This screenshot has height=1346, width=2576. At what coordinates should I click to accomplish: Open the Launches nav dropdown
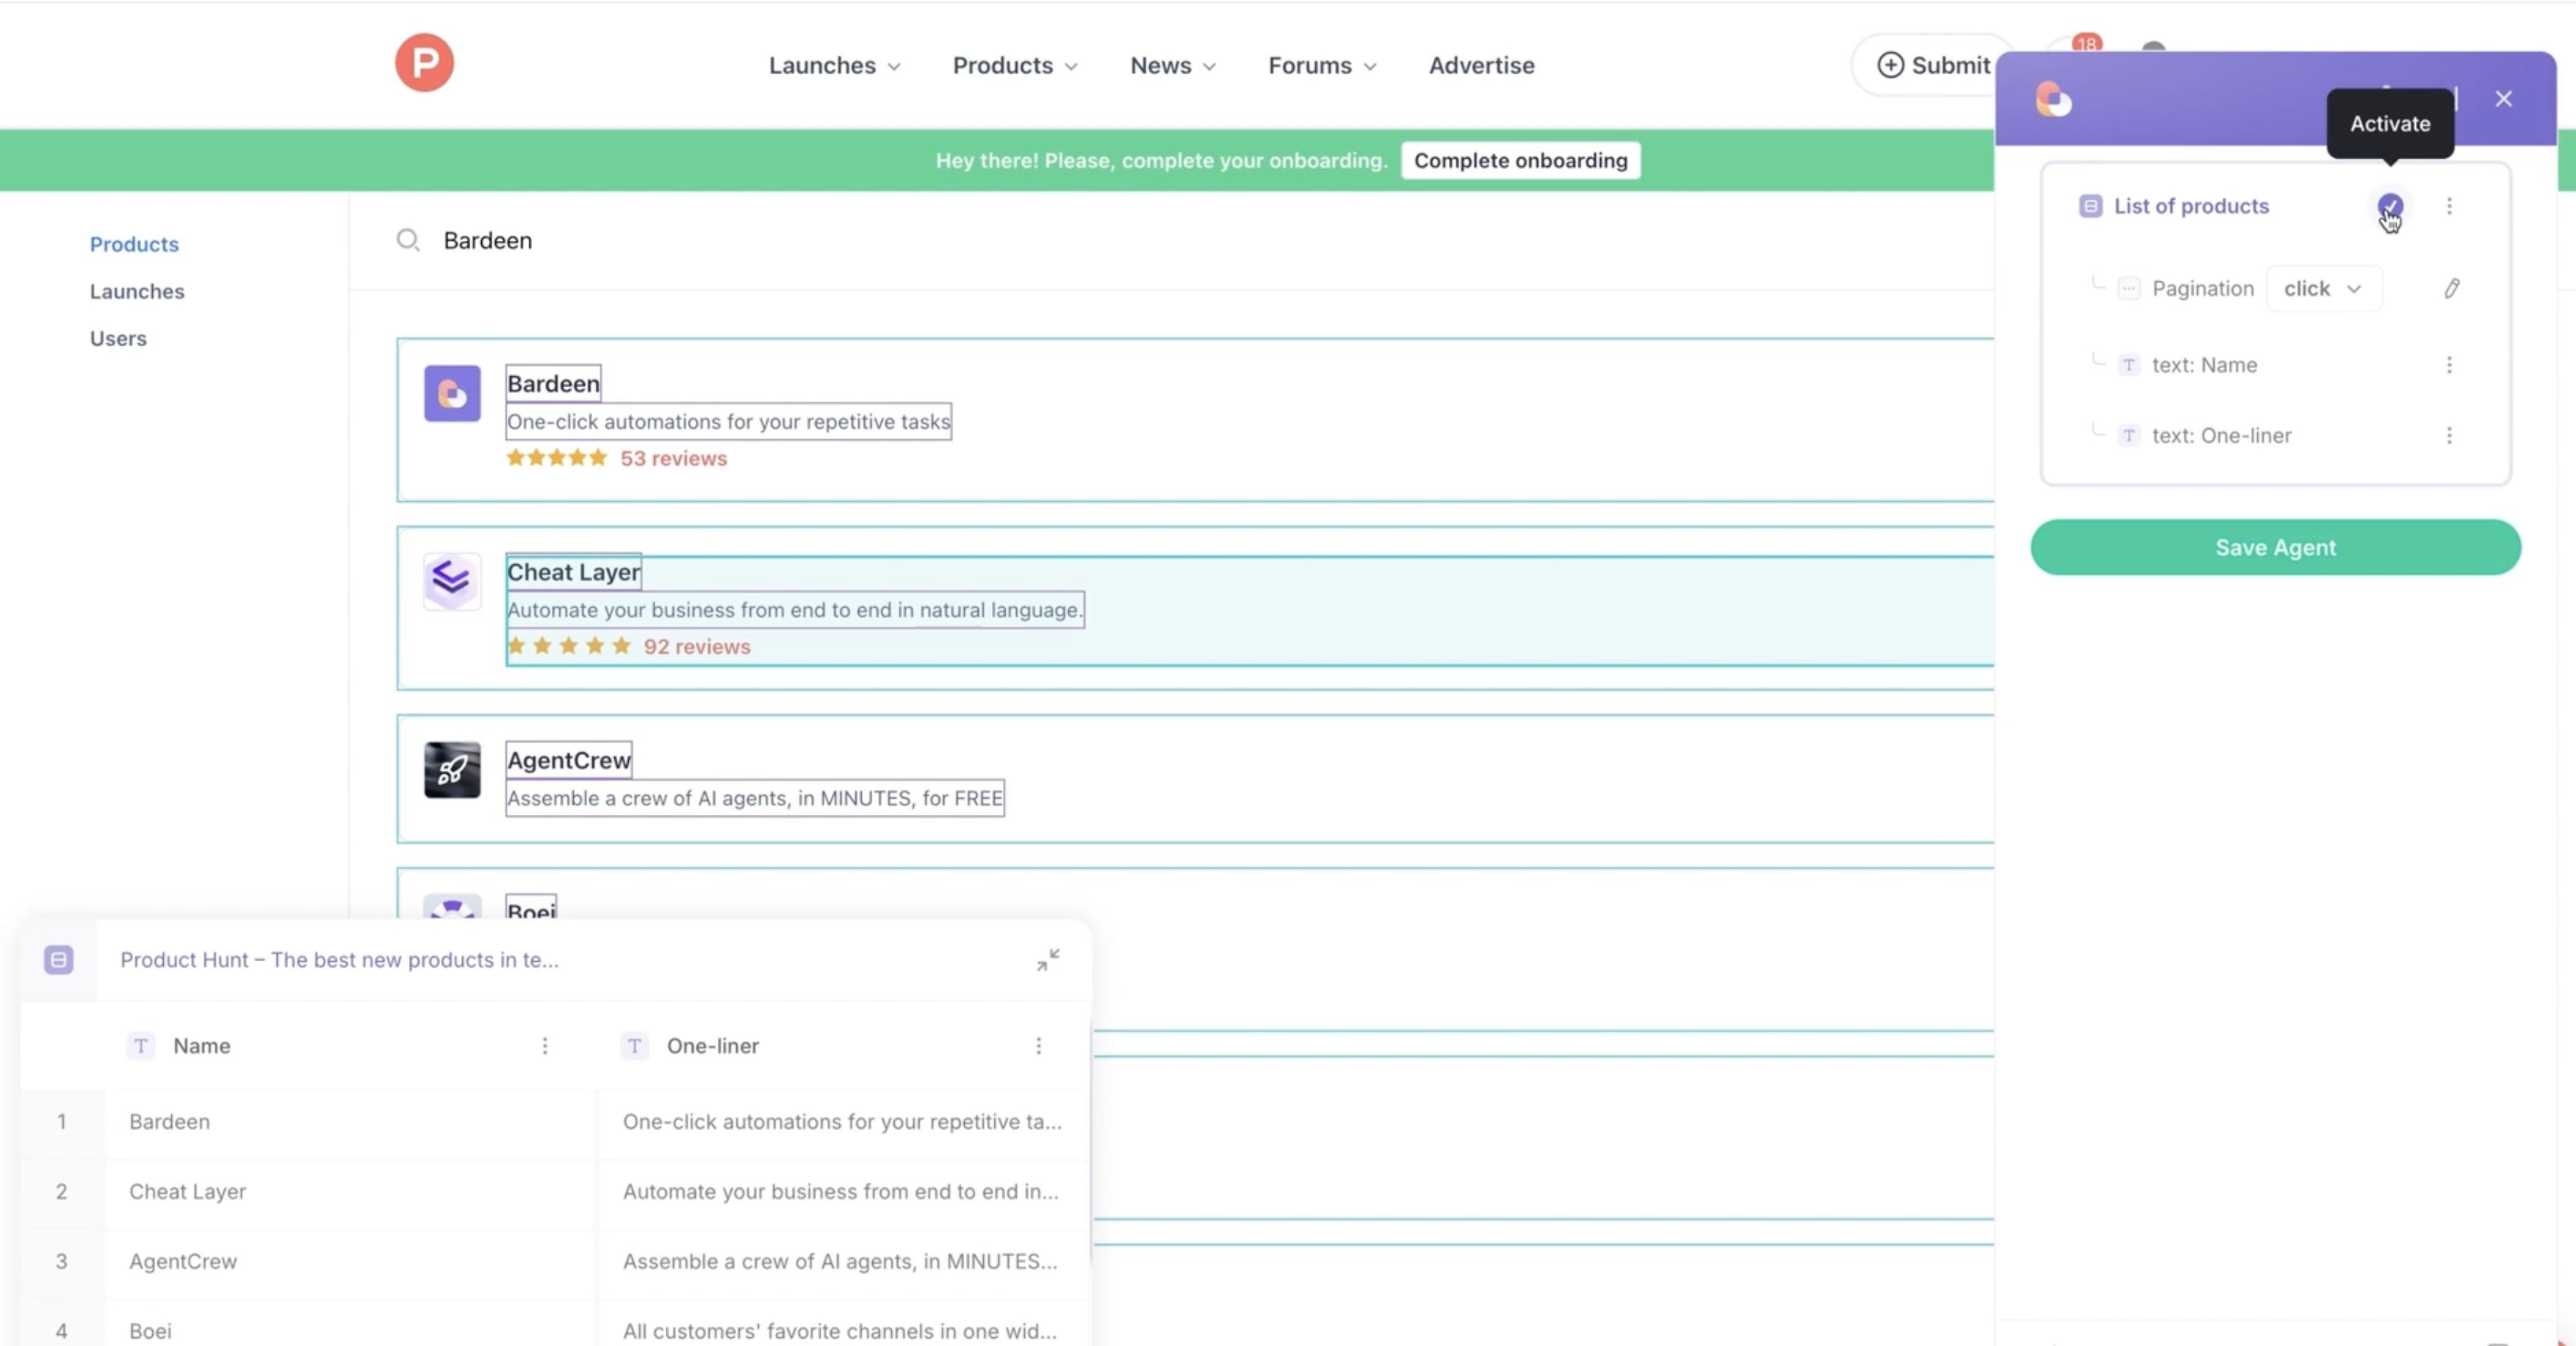[x=834, y=66]
